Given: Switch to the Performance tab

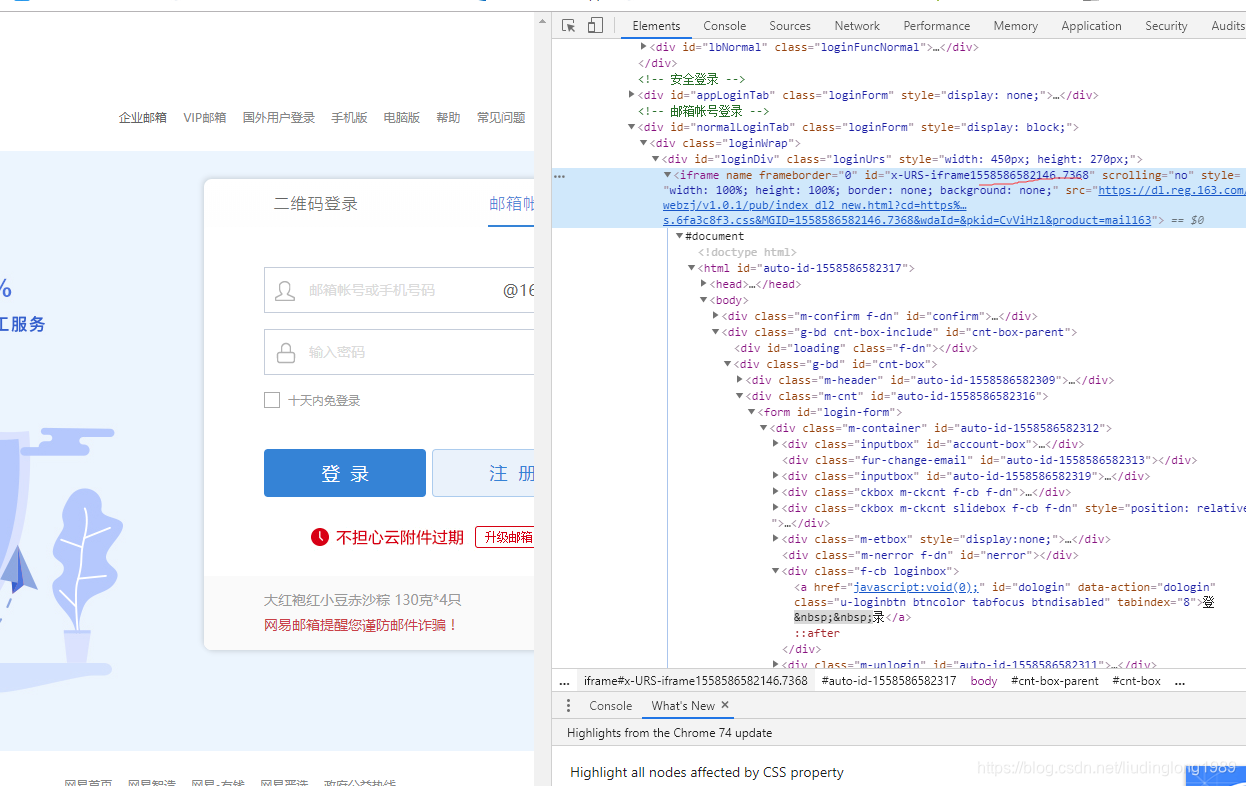Looking at the screenshot, I should 937,26.
